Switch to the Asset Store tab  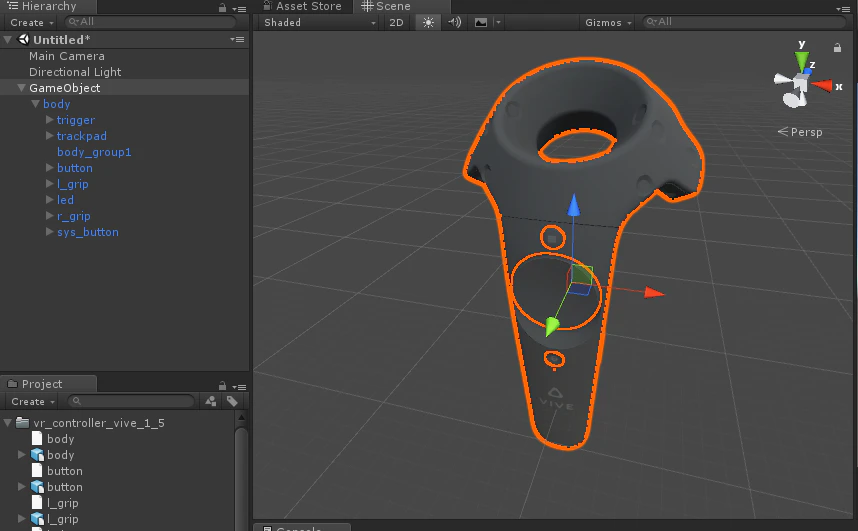pyautogui.click(x=303, y=7)
